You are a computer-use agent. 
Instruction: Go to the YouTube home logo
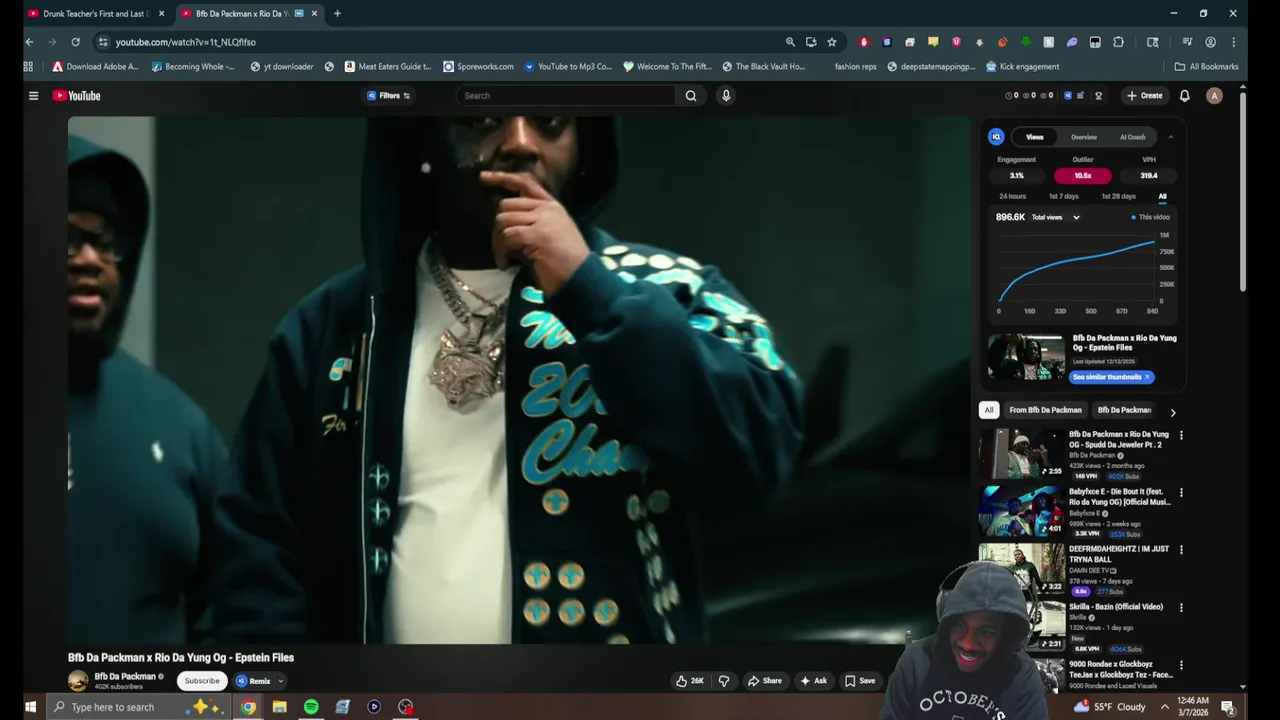point(77,96)
